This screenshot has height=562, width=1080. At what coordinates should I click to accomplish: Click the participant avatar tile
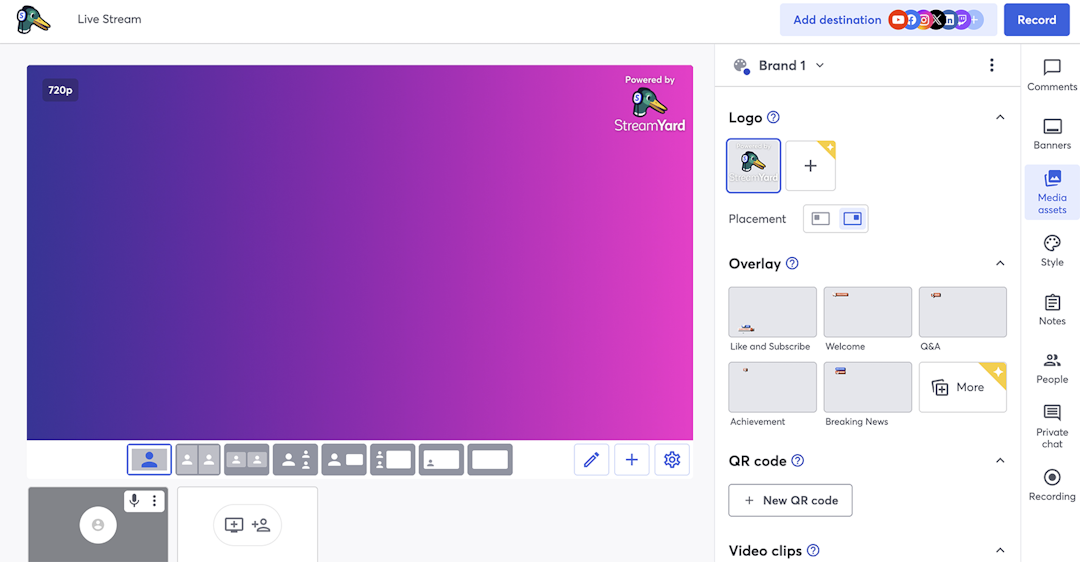[98, 525]
